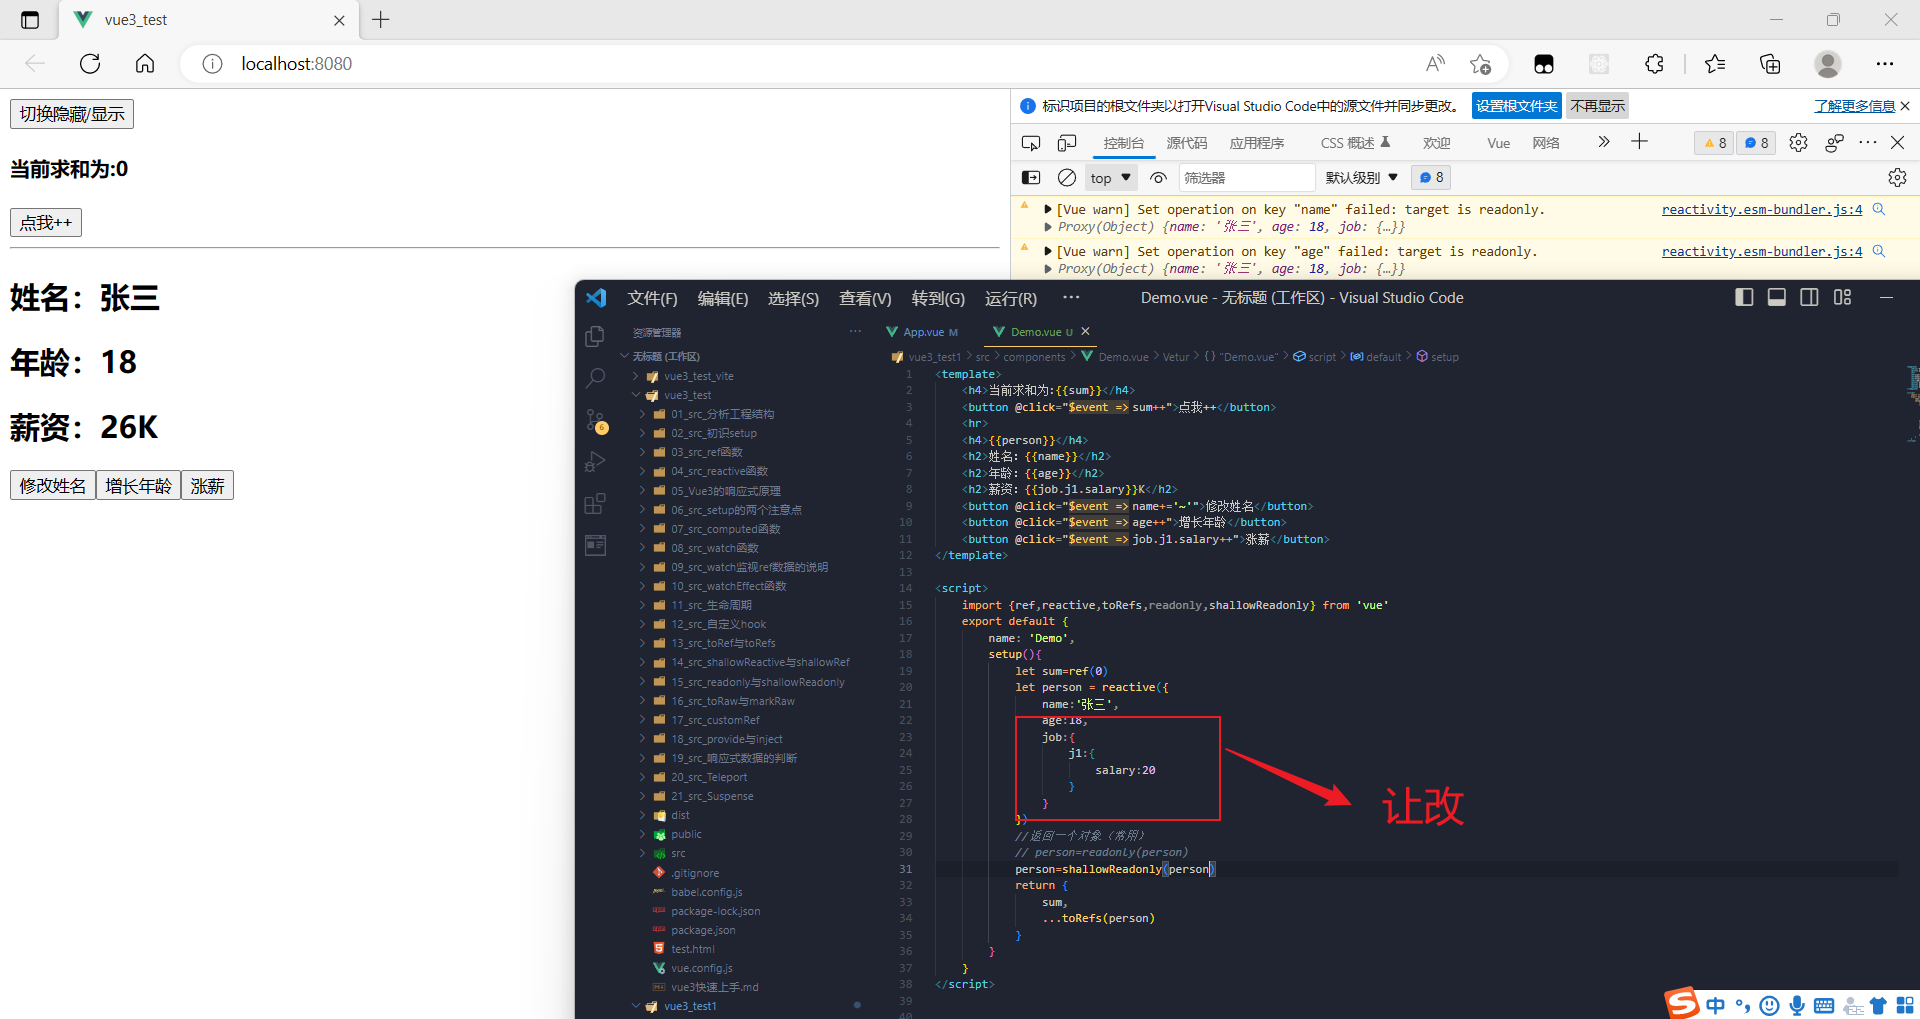This screenshot has height=1019, width=1920.
Task: Open VS Code Explorer in activity bar
Action: coord(595,337)
